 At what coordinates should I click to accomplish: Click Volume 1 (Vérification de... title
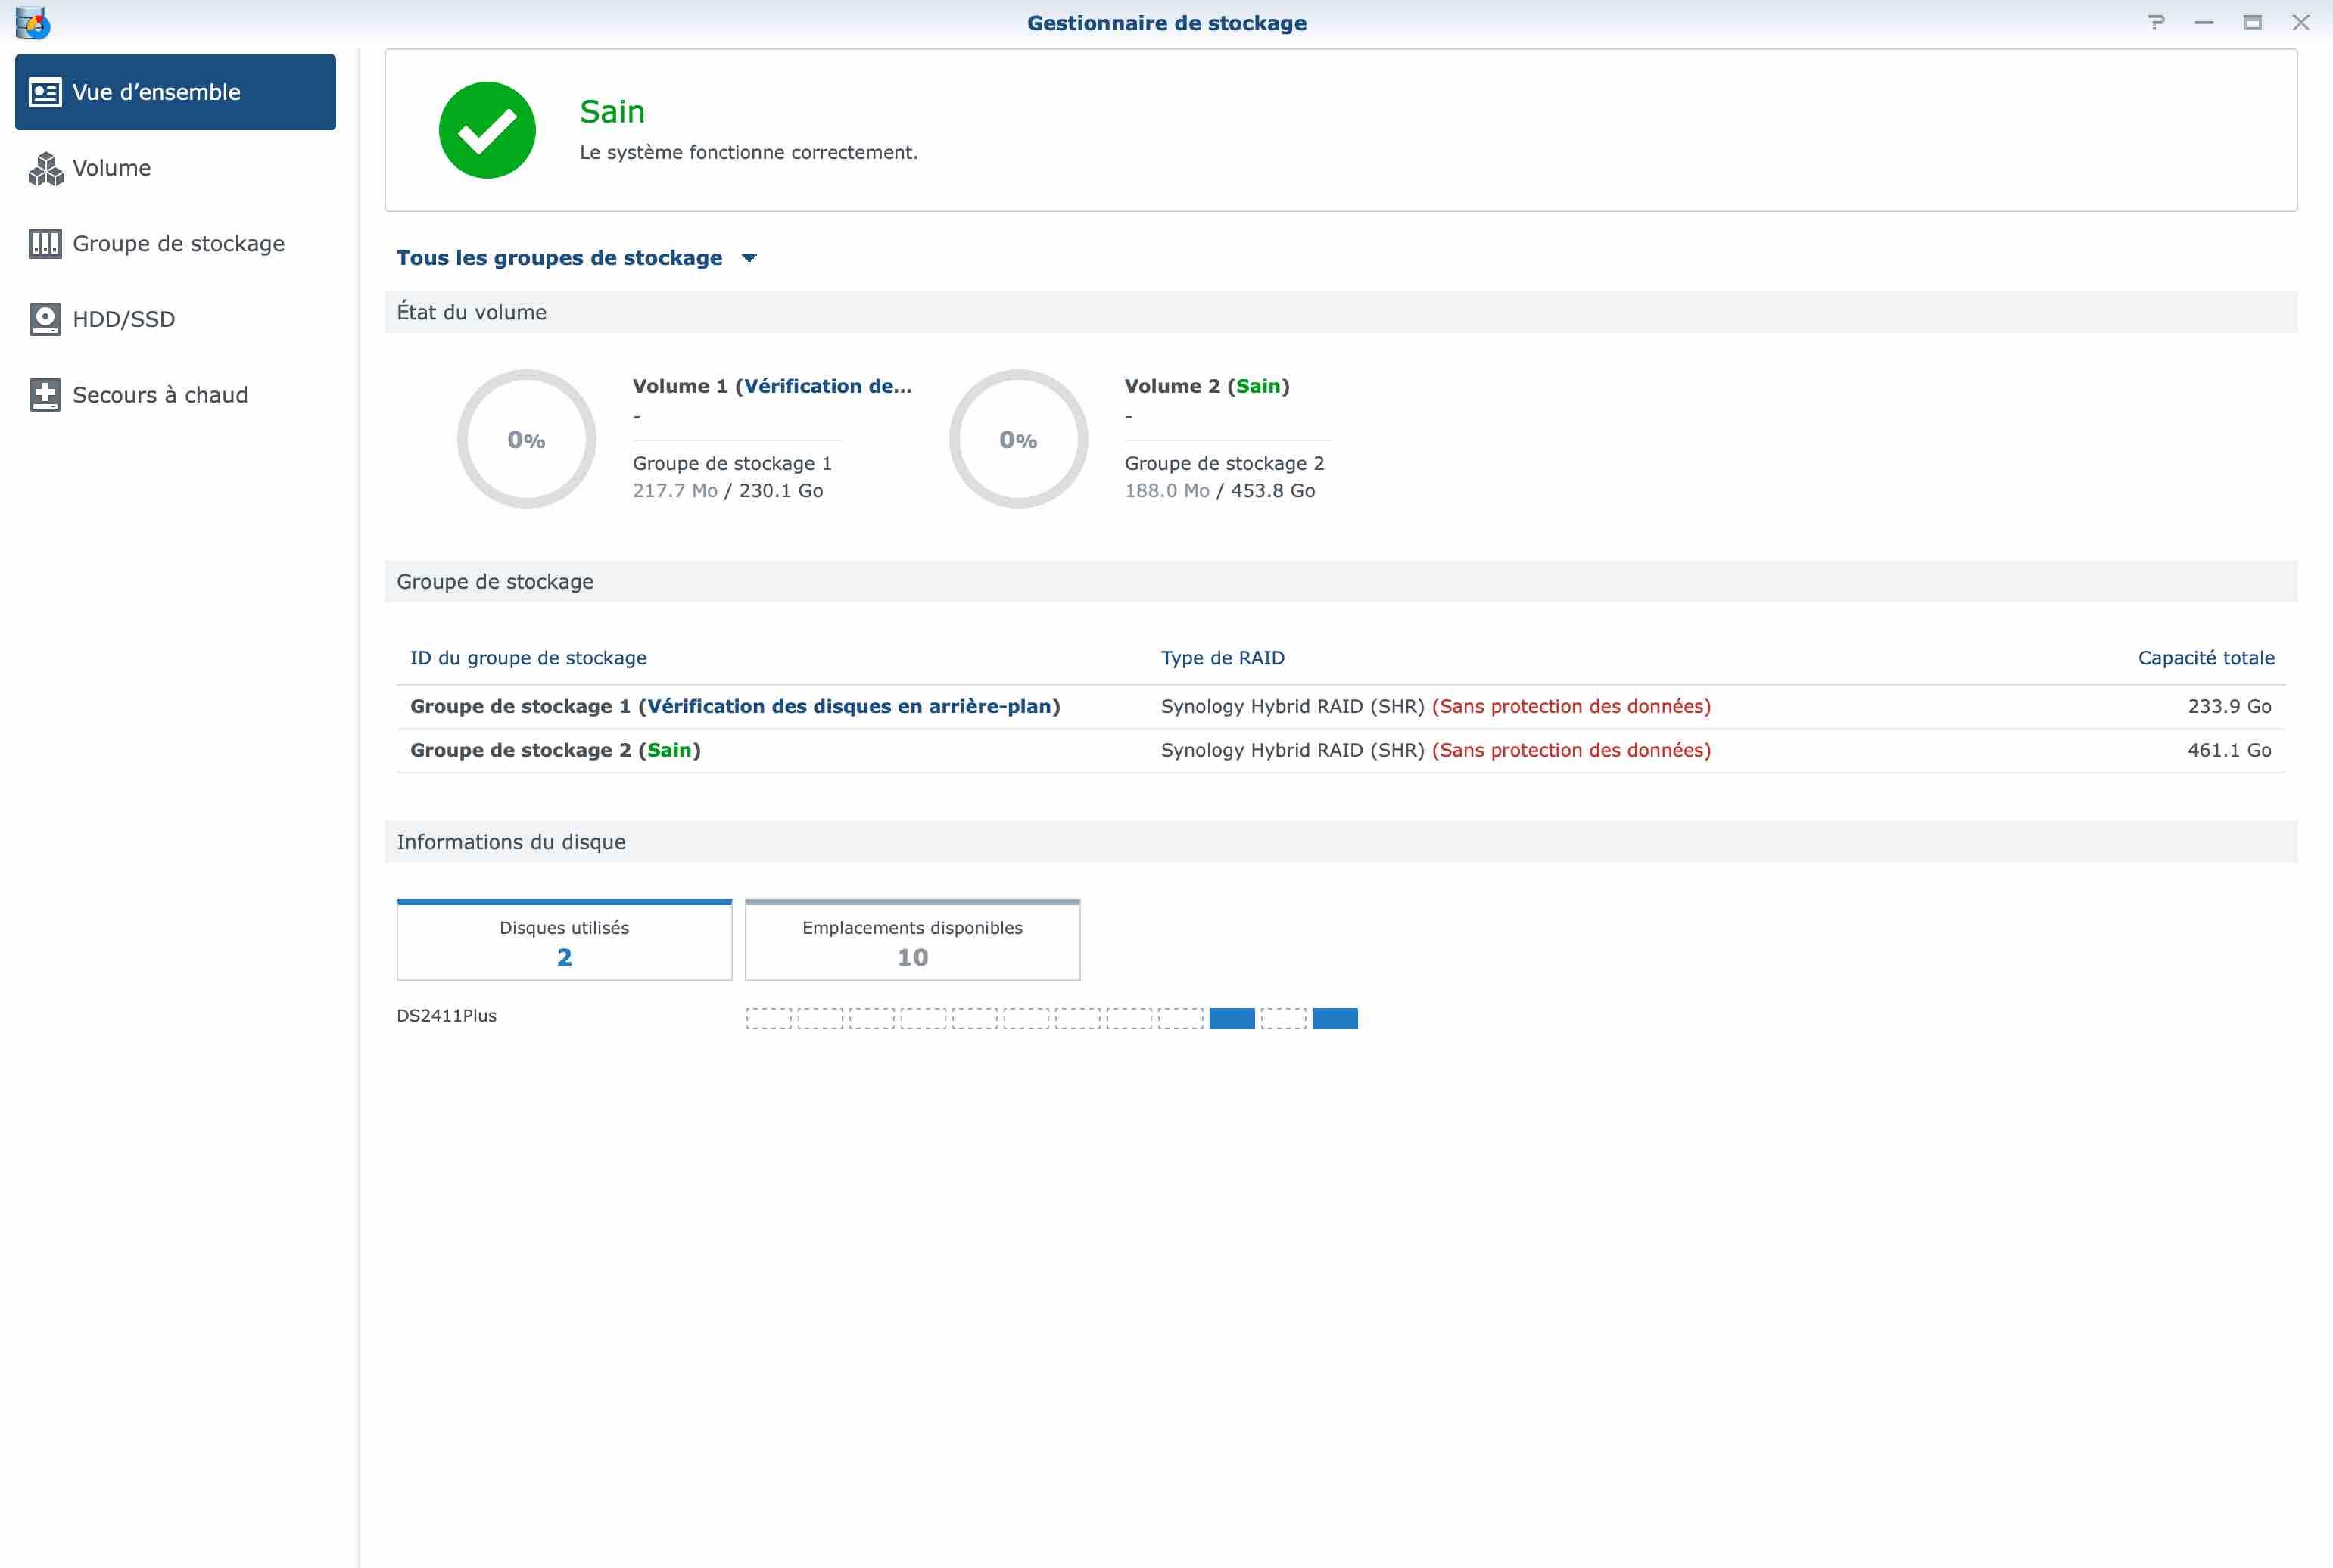pos(772,386)
